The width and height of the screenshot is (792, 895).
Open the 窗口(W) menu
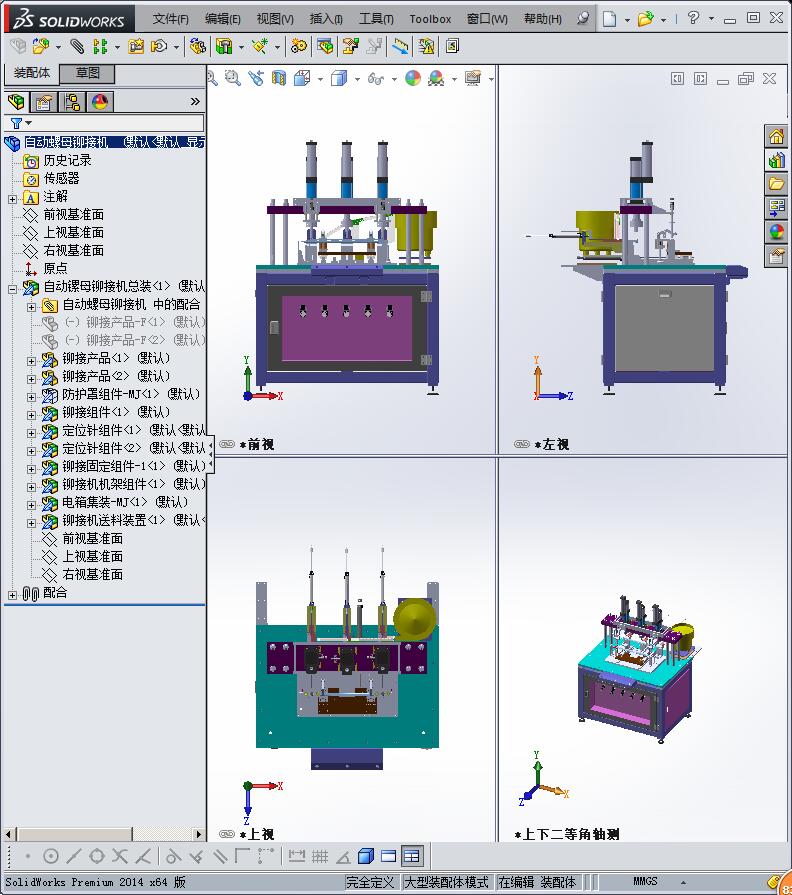(x=487, y=19)
